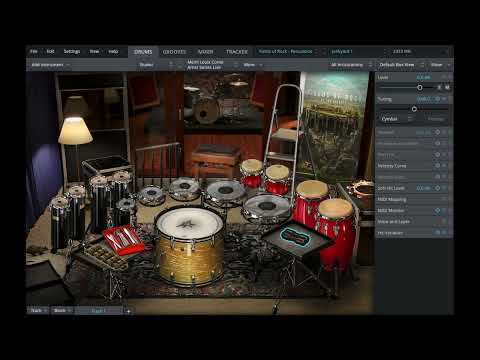This screenshot has width=480, height=360.
Task: Select the left red bongo drum
Action: 252,173
